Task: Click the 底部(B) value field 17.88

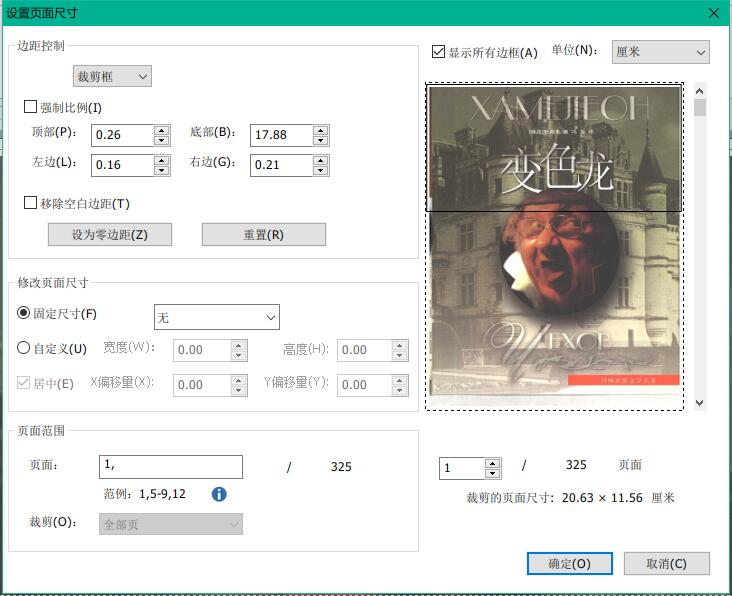Action: click(282, 135)
